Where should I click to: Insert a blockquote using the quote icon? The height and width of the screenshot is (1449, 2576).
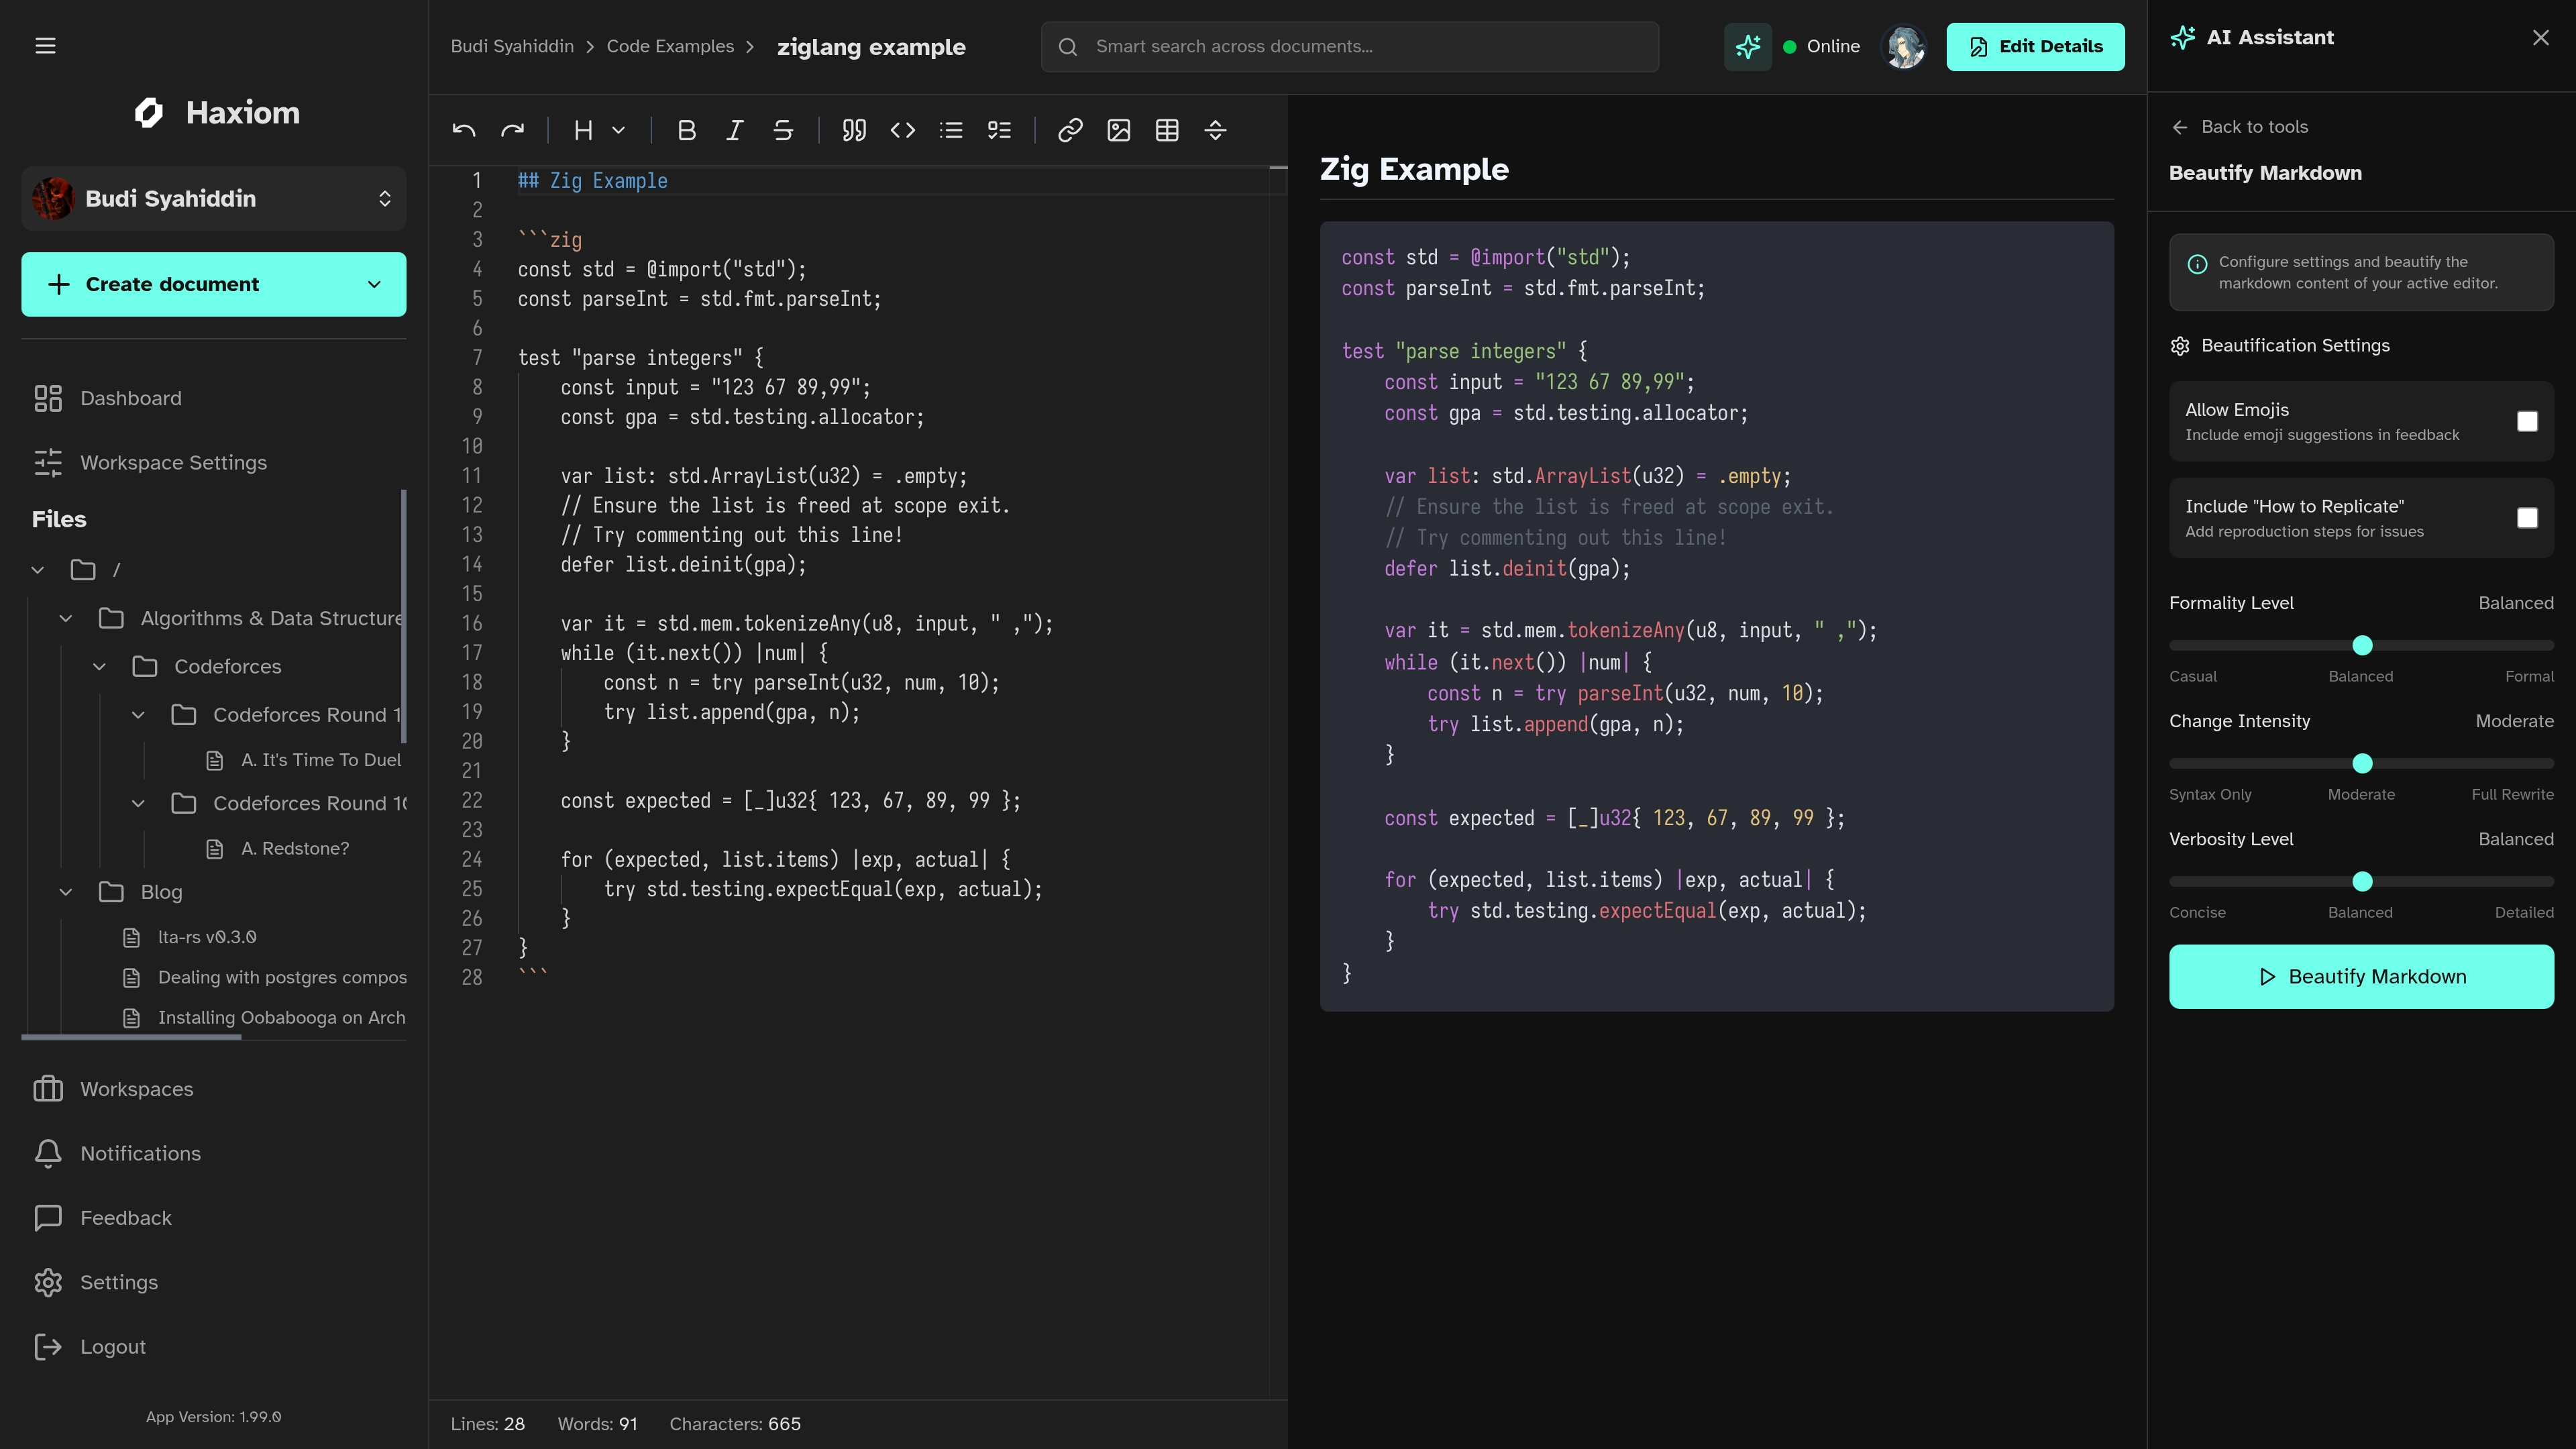[853, 130]
